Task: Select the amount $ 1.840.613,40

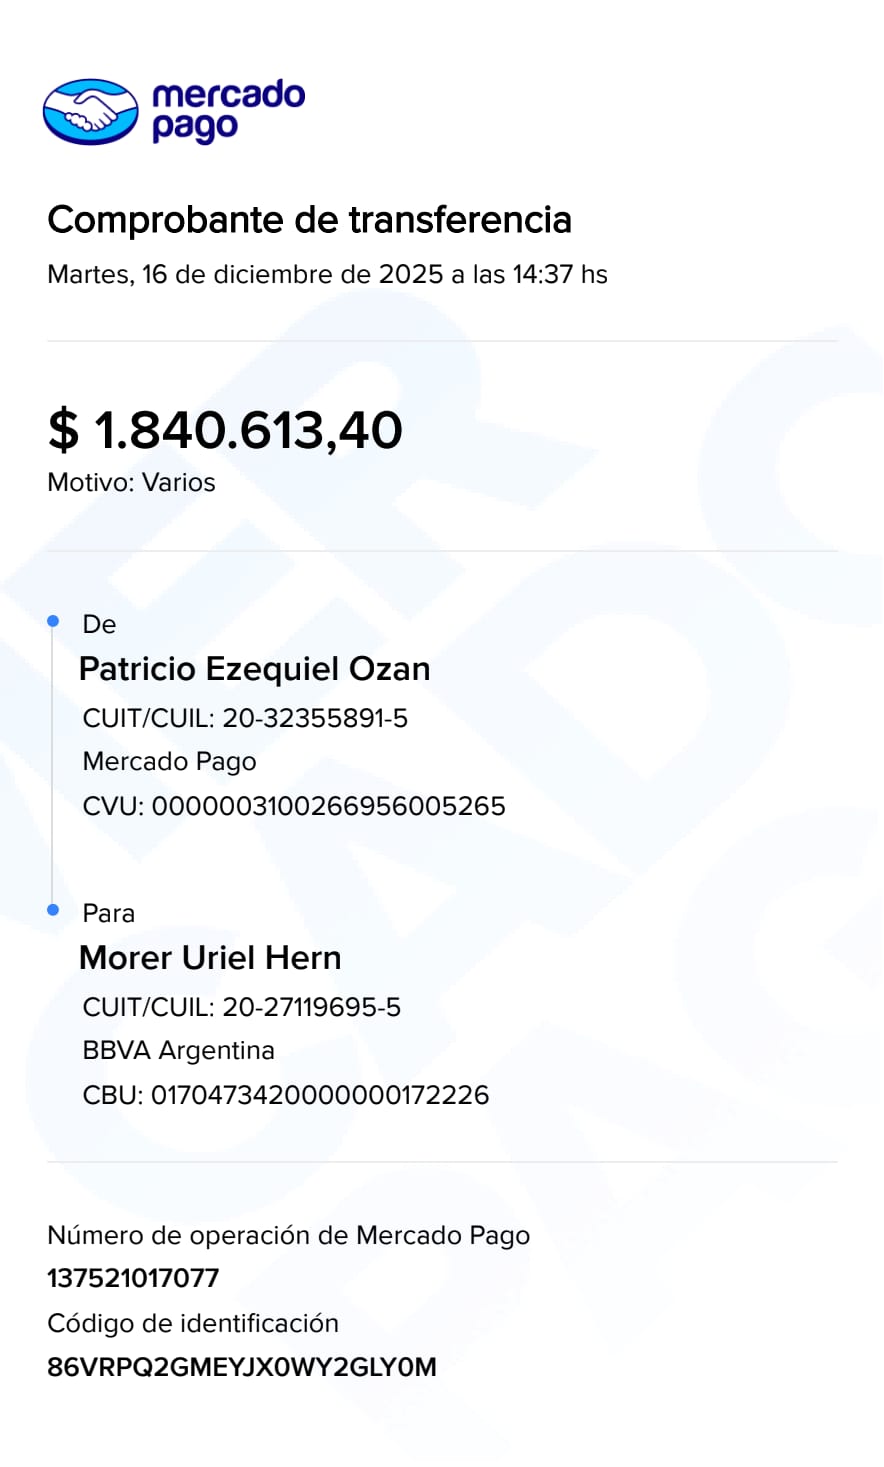Action: pyautogui.click(x=225, y=431)
